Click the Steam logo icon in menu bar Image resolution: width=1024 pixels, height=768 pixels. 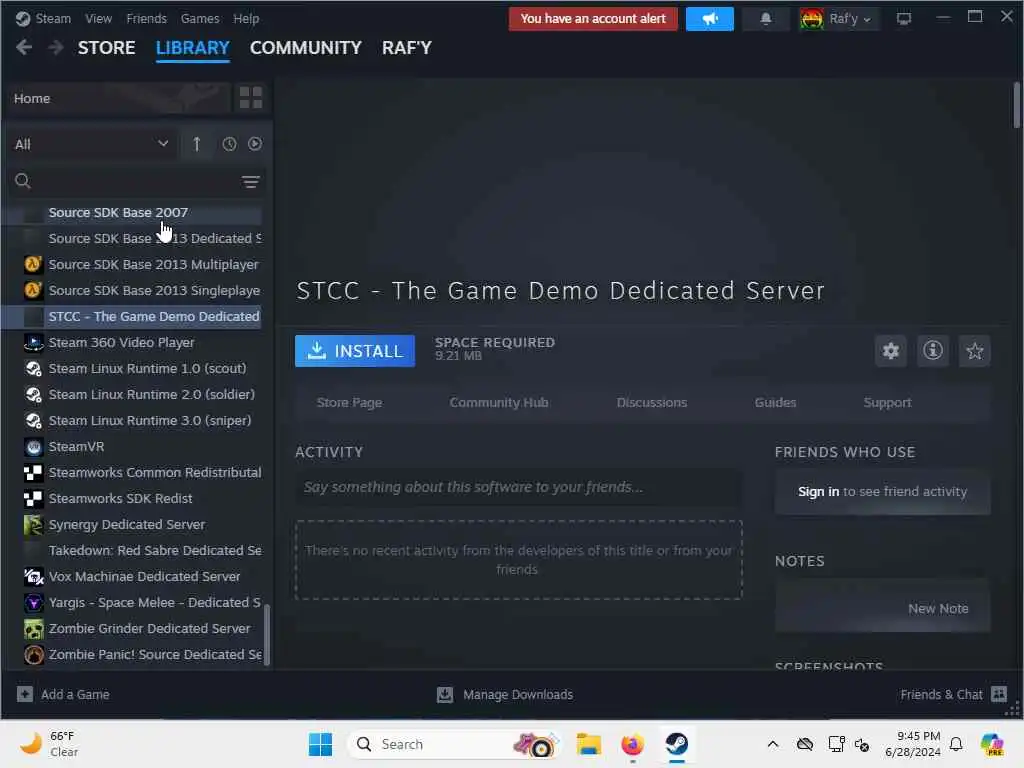(x=23, y=18)
